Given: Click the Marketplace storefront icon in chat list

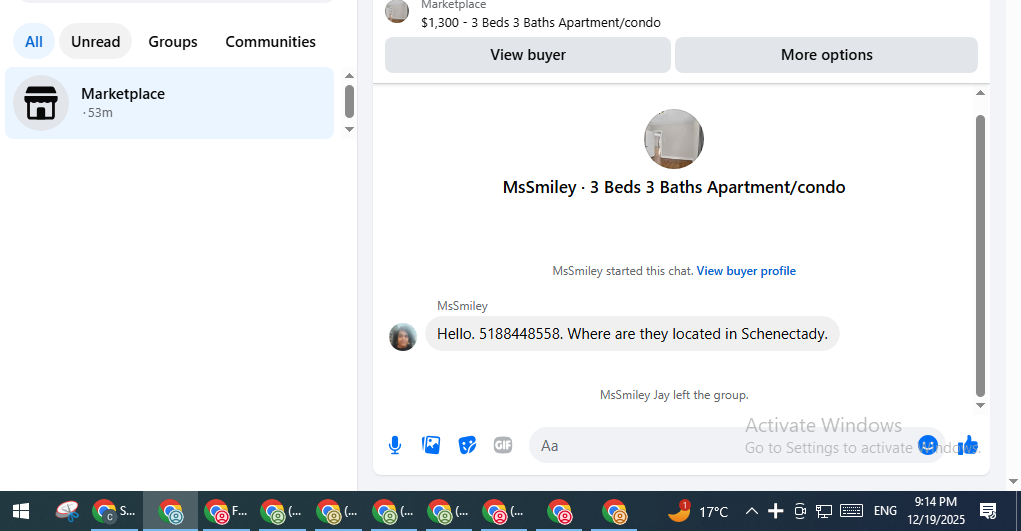Looking at the screenshot, I should pyautogui.click(x=41, y=103).
